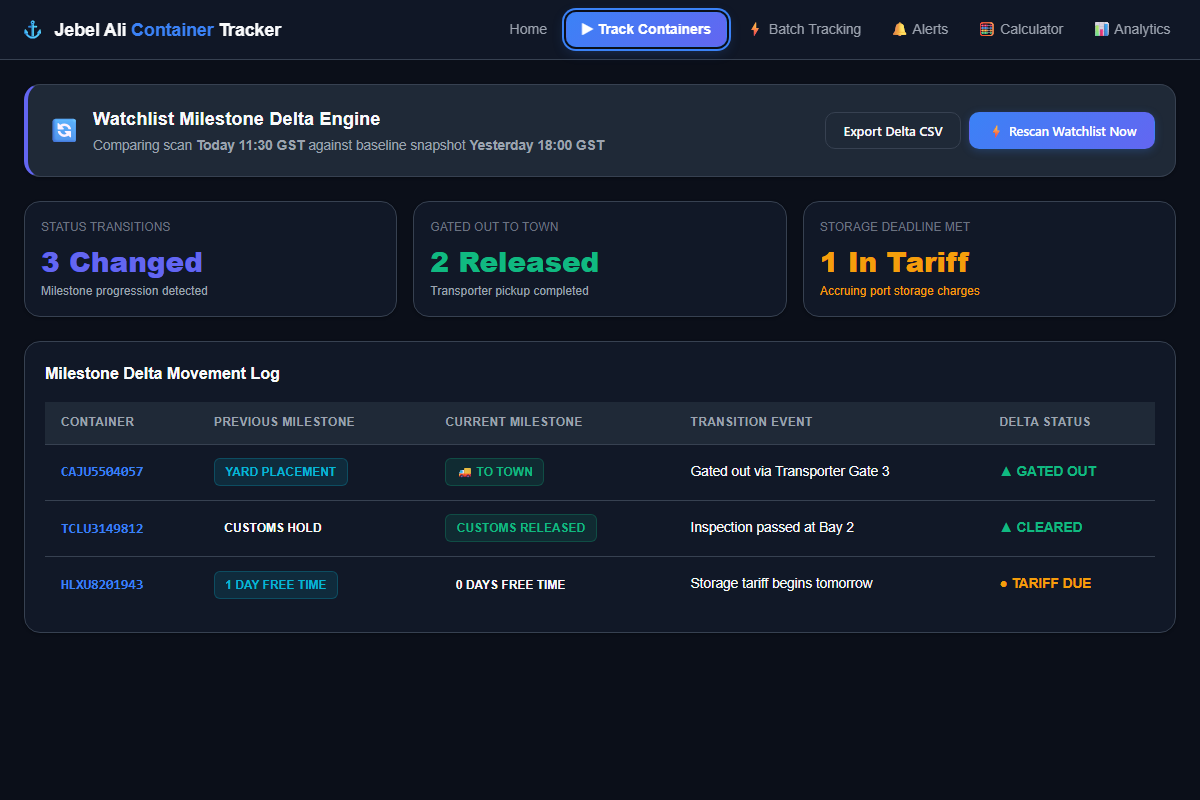
Task: Click 'Milestone progression detected' text
Action: [124, 291]
